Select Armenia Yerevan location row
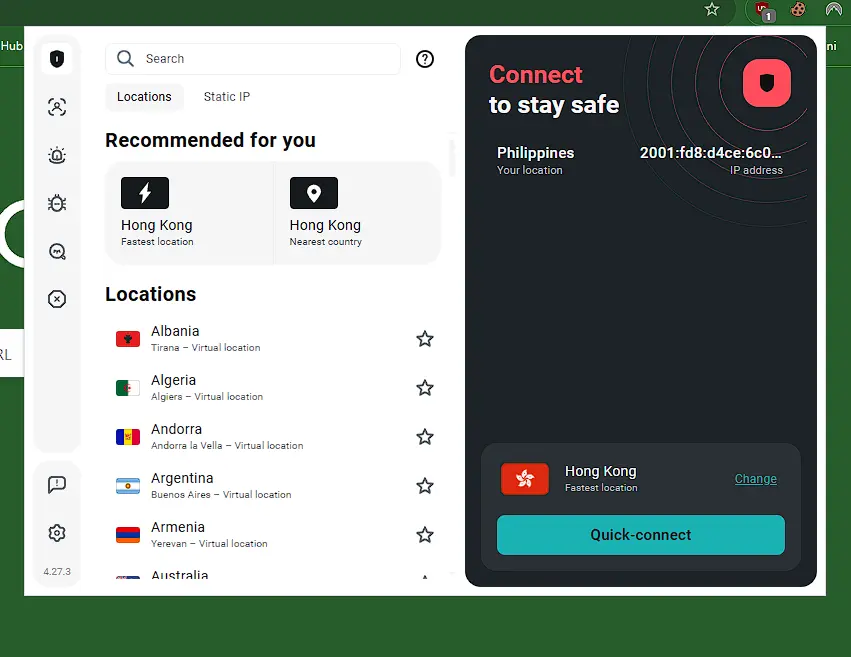Viewport: 851px width, 657px height. coord(273,535)
